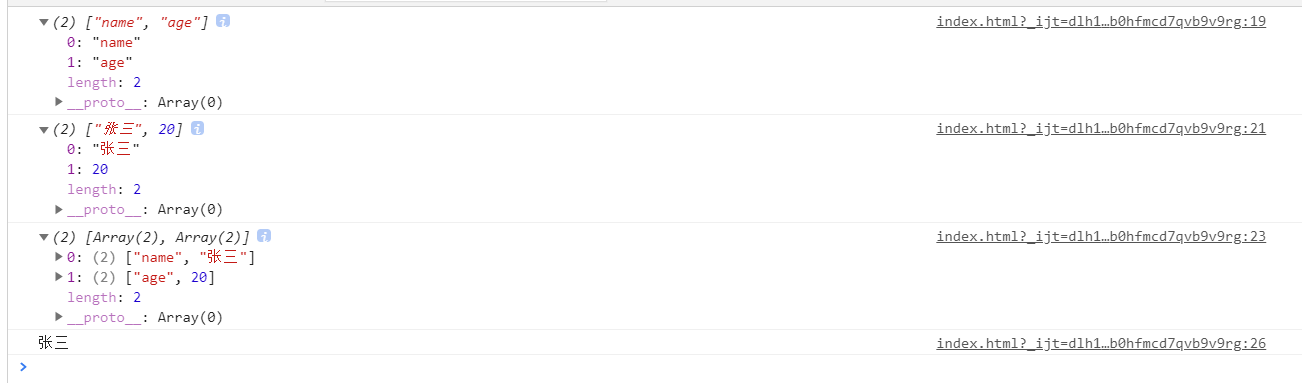Select the 张三 text log output

click(54, 343)
